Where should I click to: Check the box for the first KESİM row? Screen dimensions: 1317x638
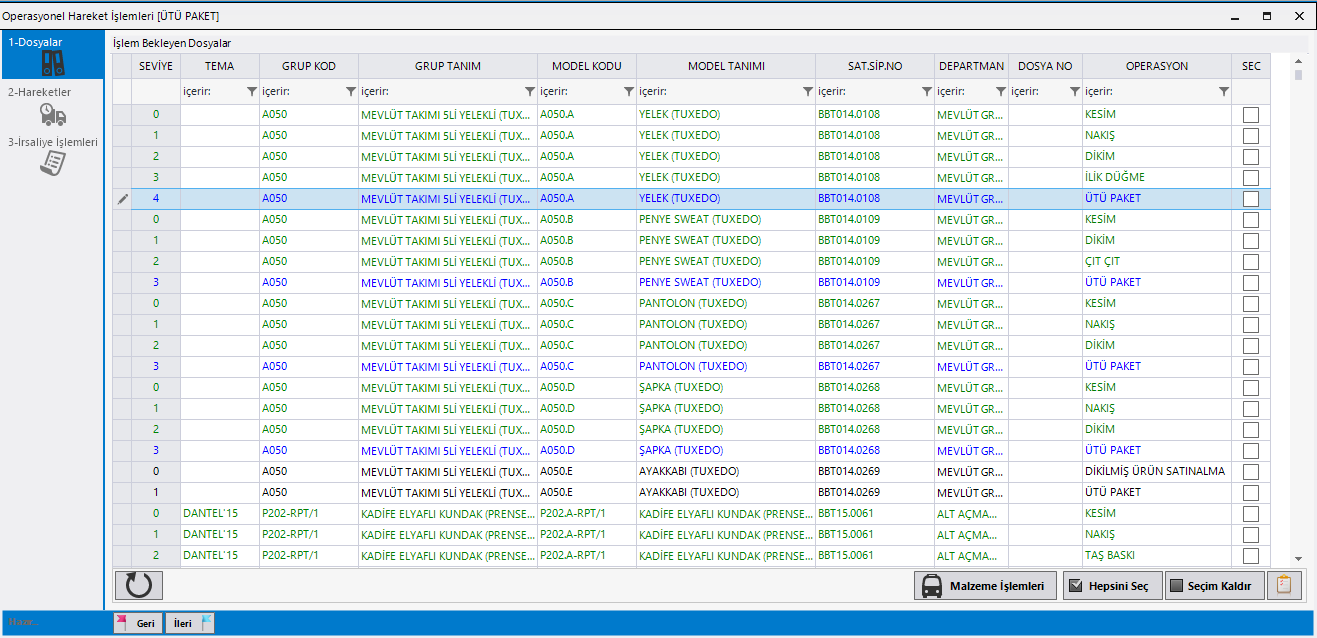[1250, 115]
